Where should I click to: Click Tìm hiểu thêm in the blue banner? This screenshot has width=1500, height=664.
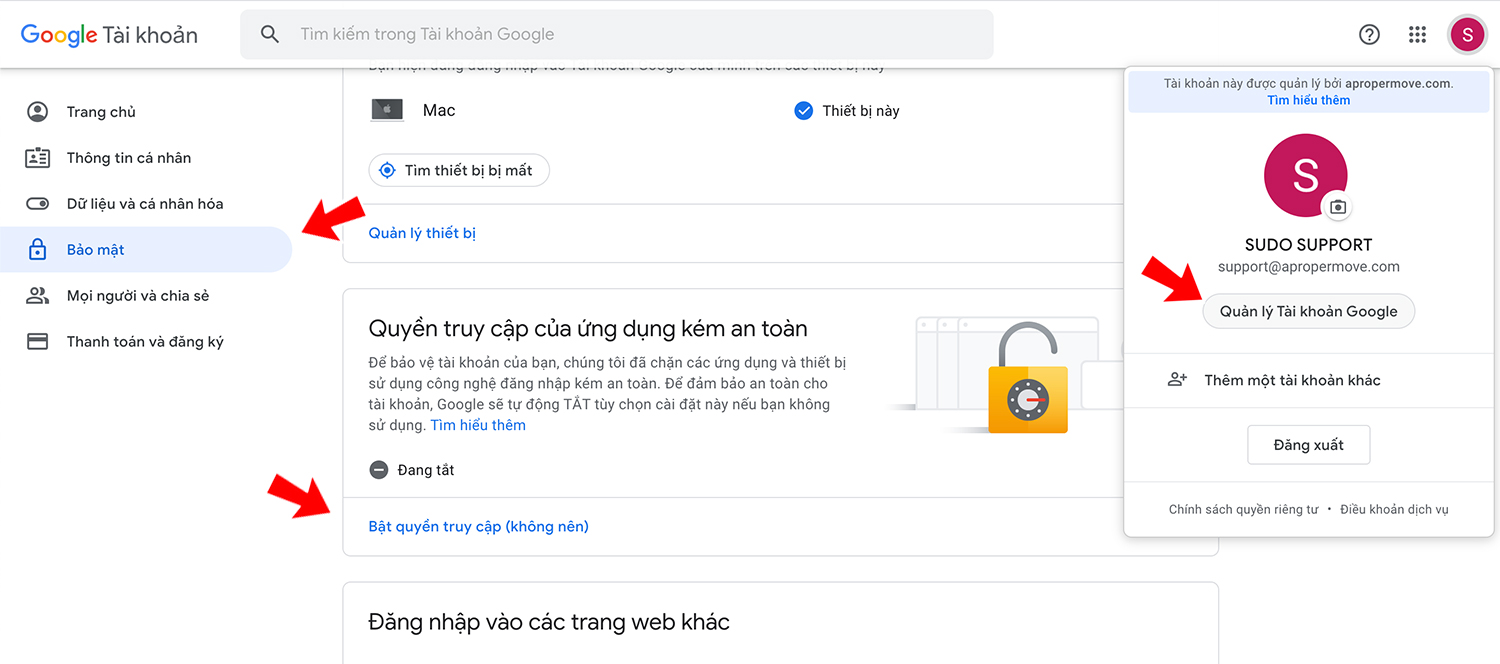tap(1308, 99)
